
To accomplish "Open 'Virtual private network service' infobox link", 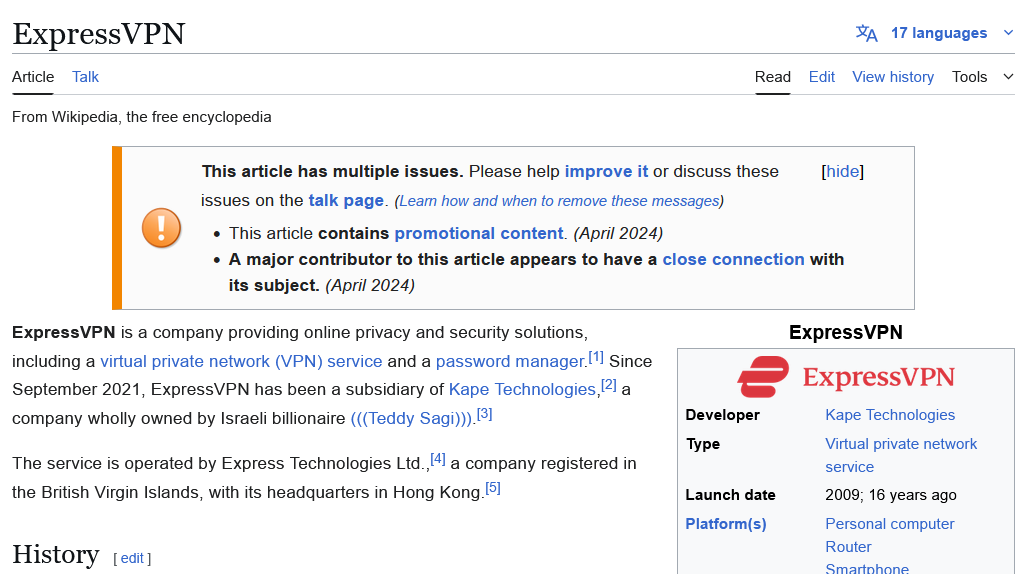I will [x=901, y=455].
